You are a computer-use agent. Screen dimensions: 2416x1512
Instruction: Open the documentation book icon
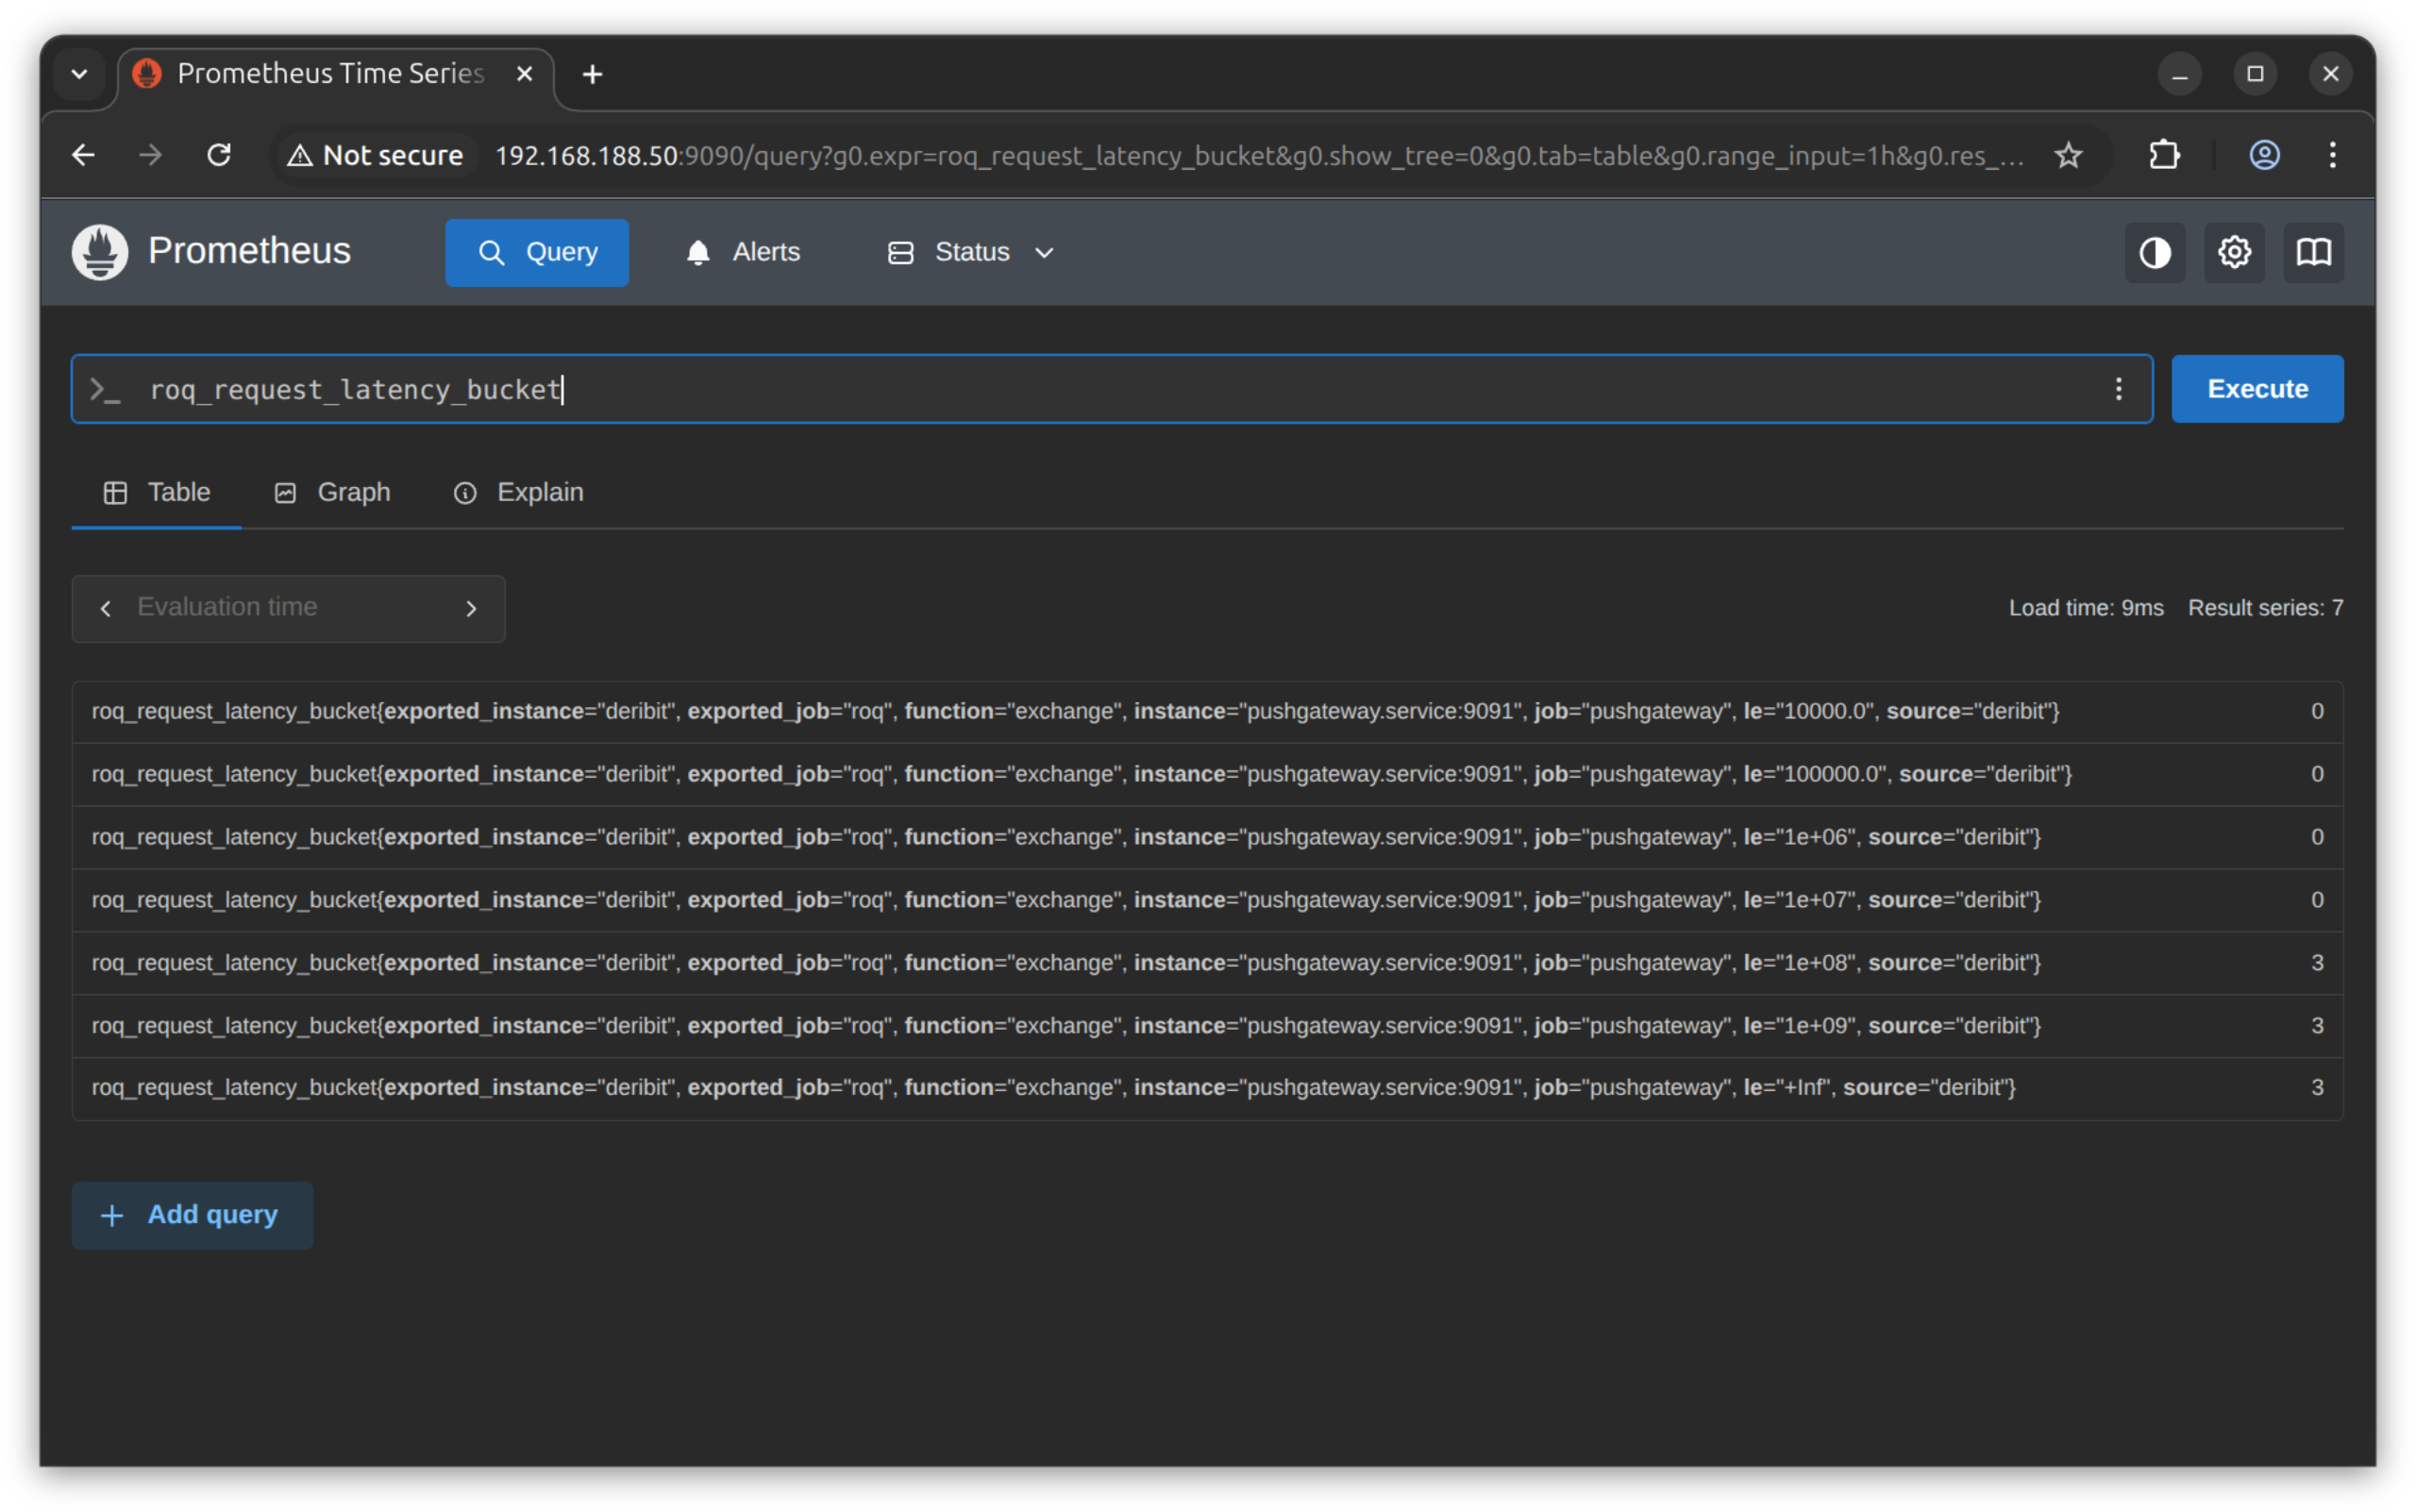tap(2313, 253)
